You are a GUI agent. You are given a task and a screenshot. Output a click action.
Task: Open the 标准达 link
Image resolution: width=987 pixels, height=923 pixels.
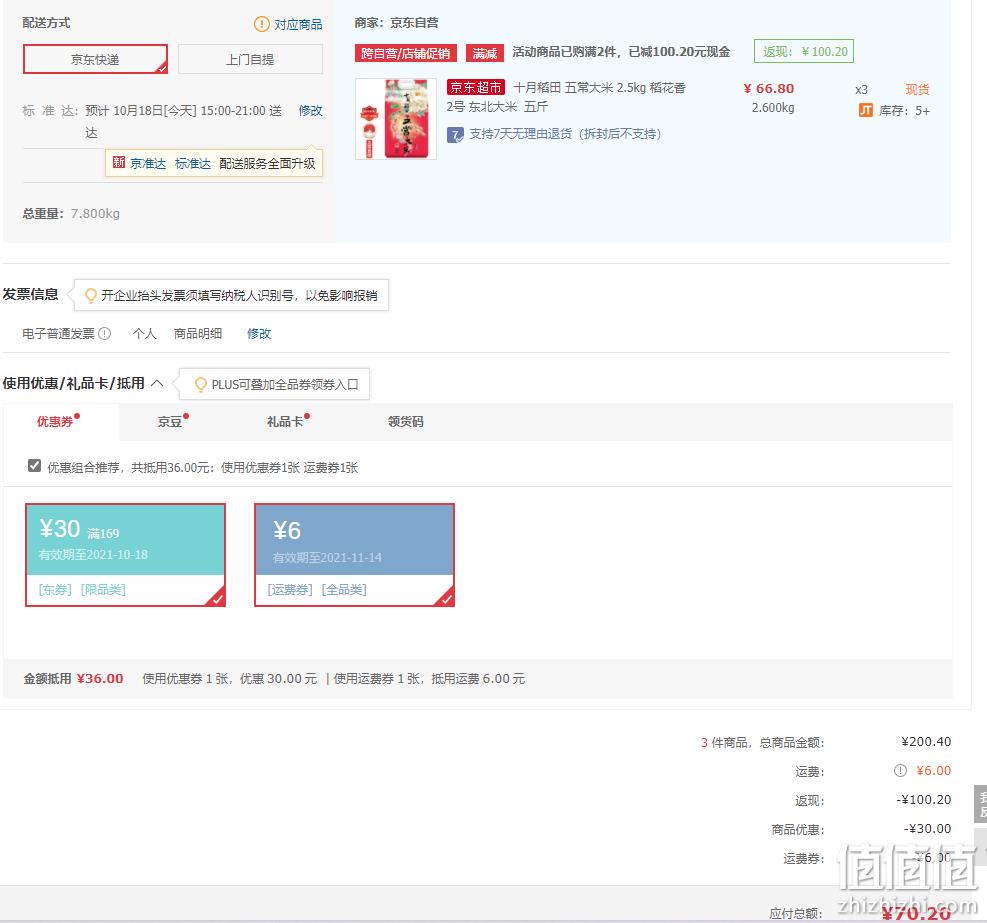click(193, 163)
